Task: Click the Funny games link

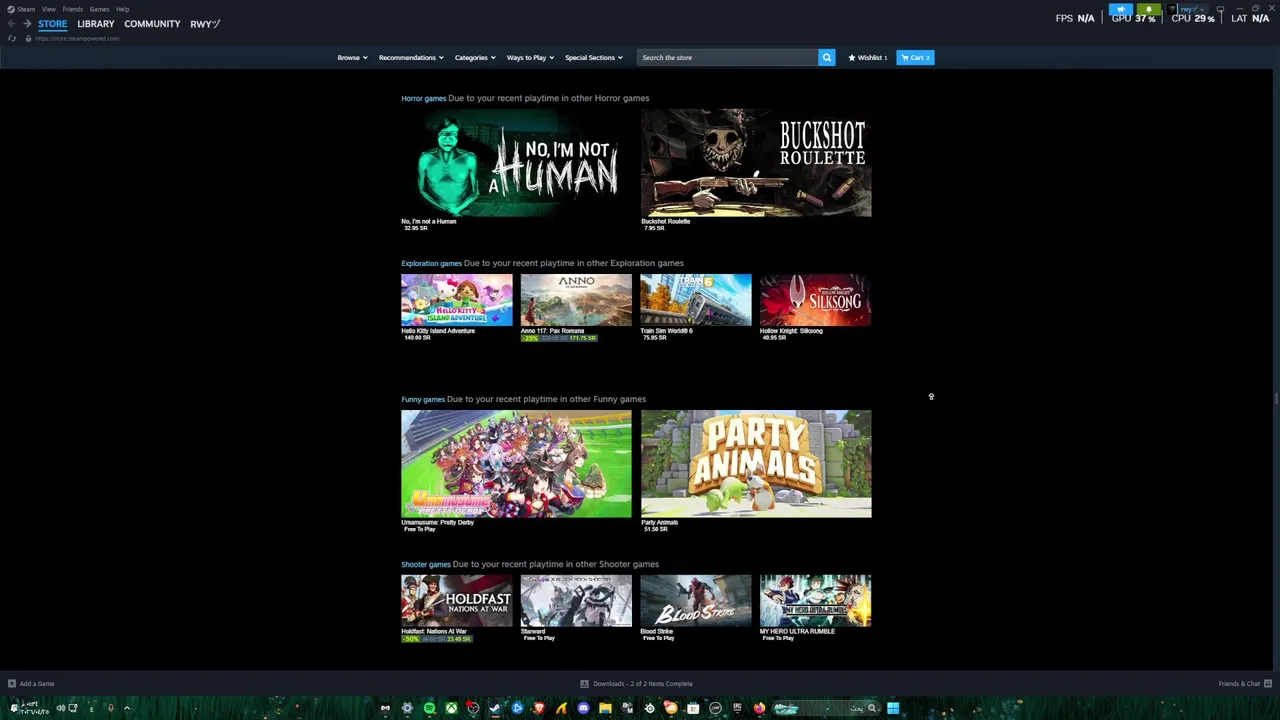Action: (x=423, y=399)
